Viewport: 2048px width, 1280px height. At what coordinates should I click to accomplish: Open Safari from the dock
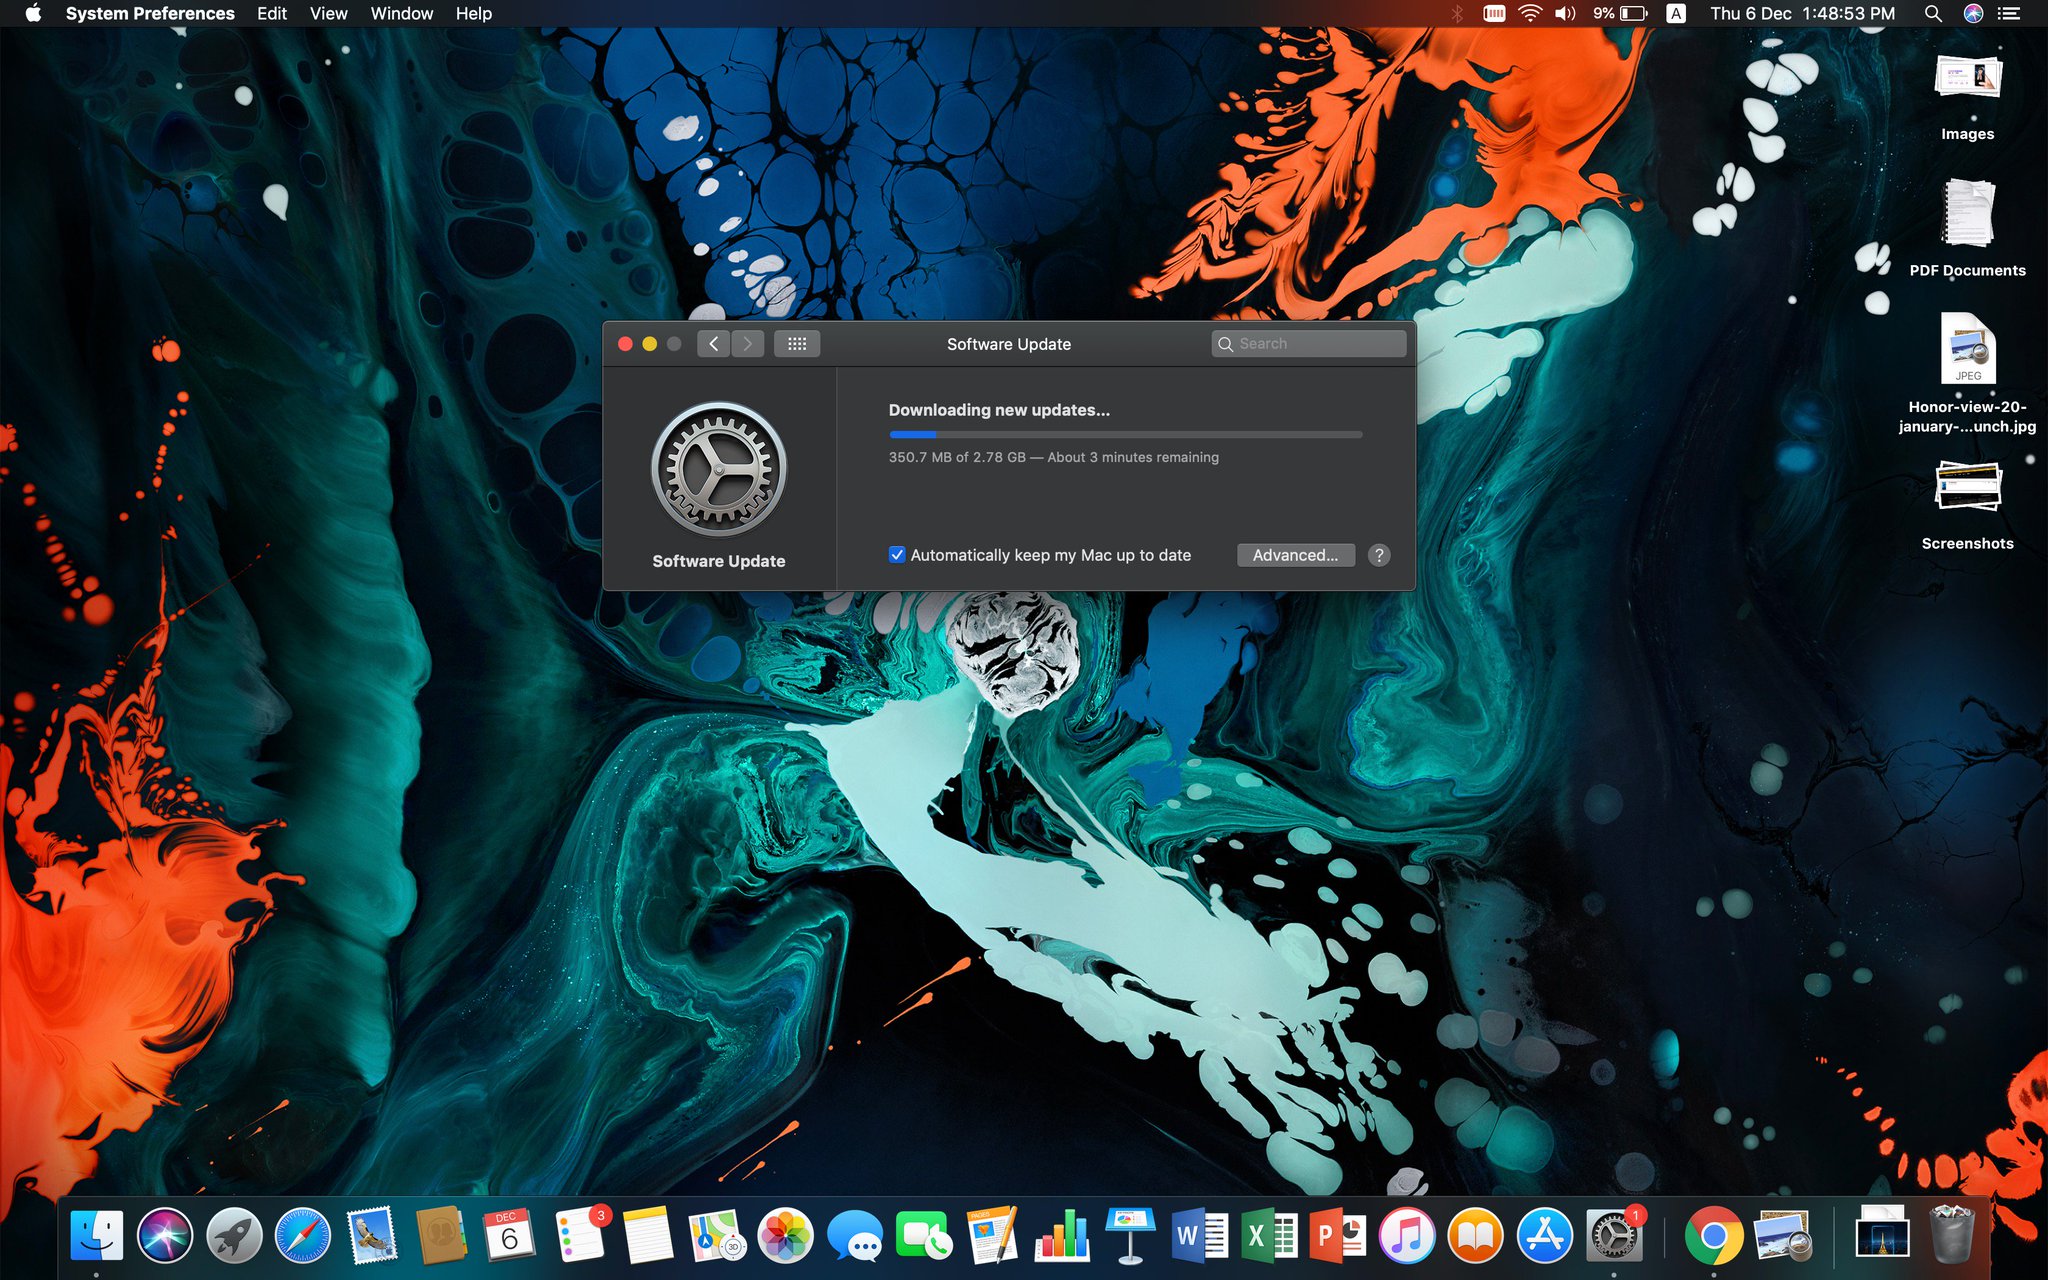[302, 1236]
